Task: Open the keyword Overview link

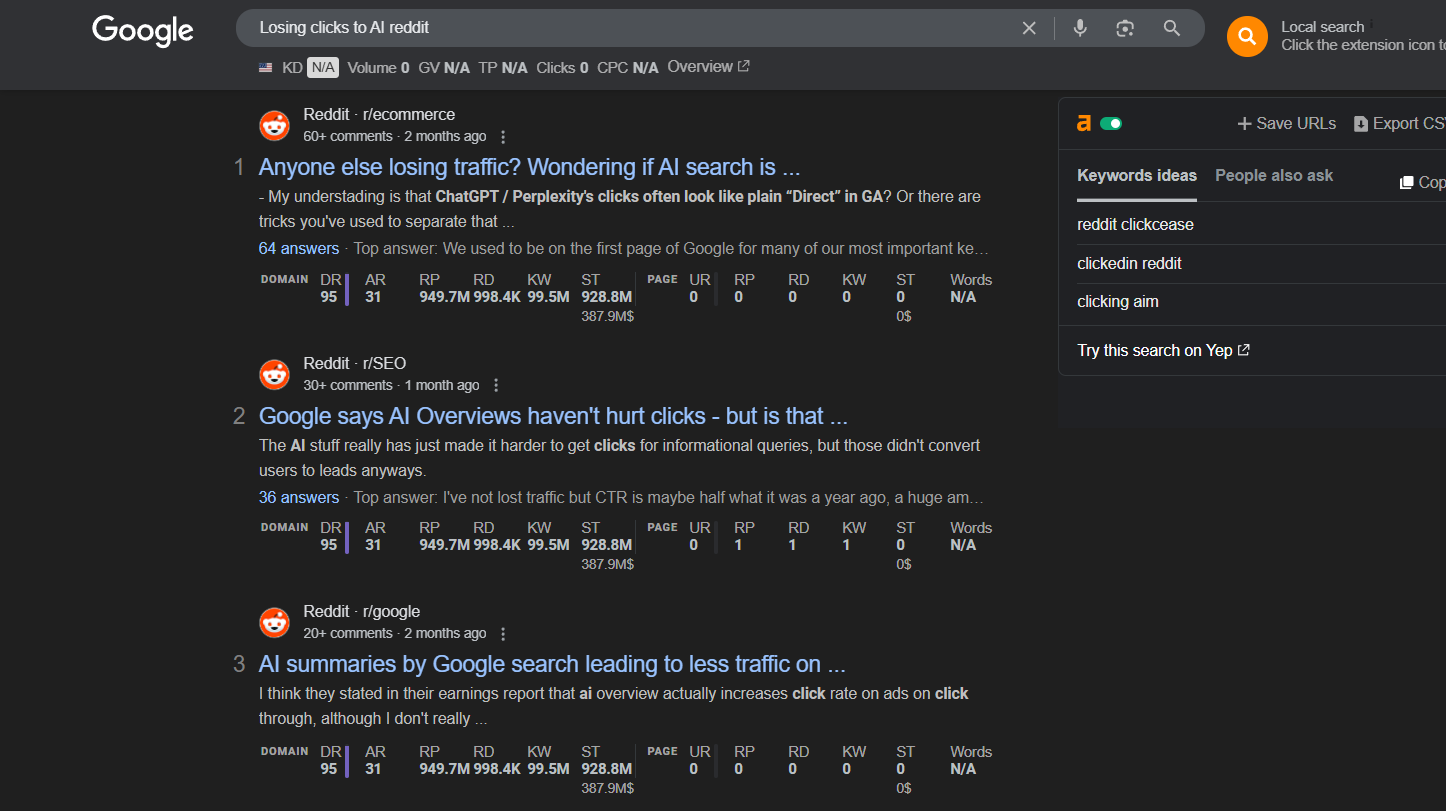Action: [x=709, y=67]
